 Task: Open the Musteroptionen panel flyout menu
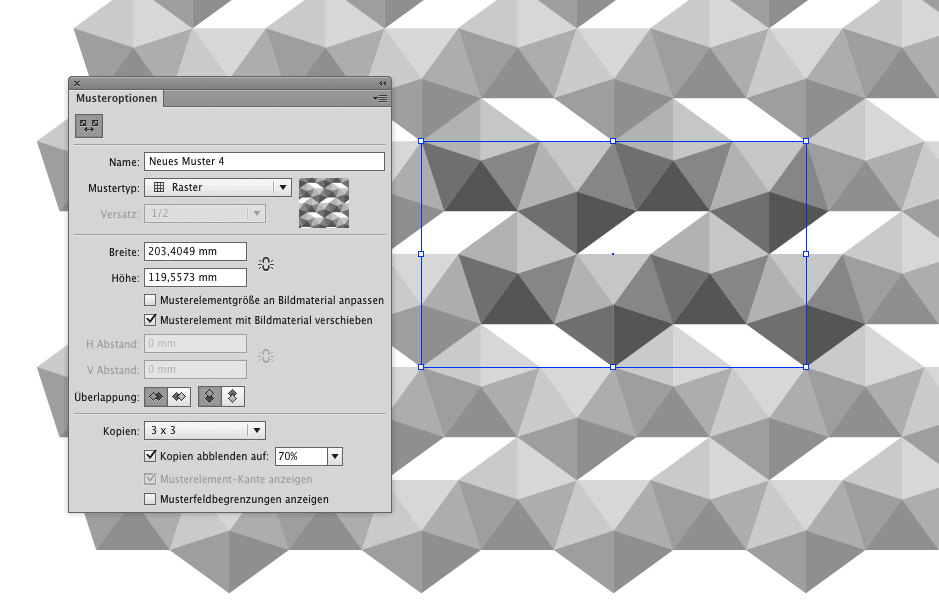pyautogui.click(x=380, y=98)
